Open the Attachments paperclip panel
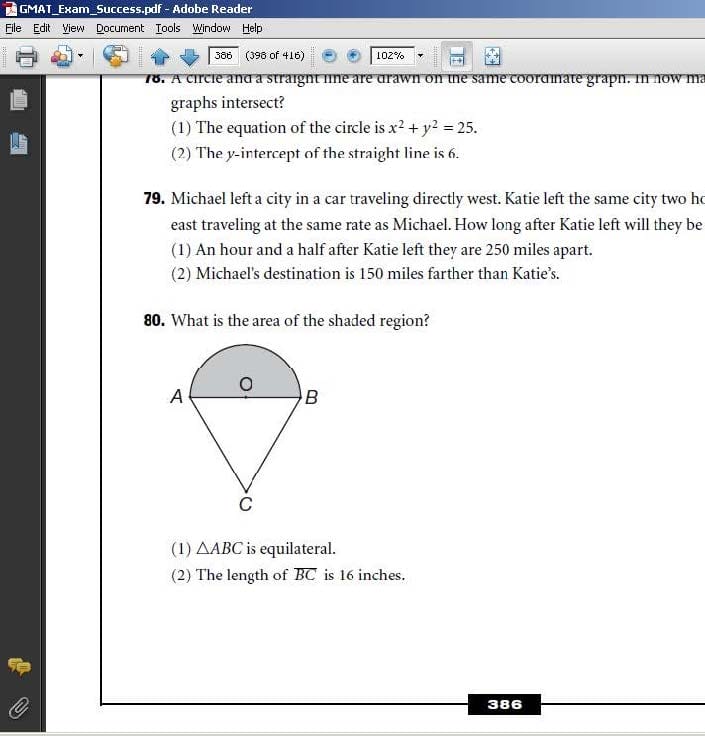Viewport: 705px width, 736px height. [19, 708]
